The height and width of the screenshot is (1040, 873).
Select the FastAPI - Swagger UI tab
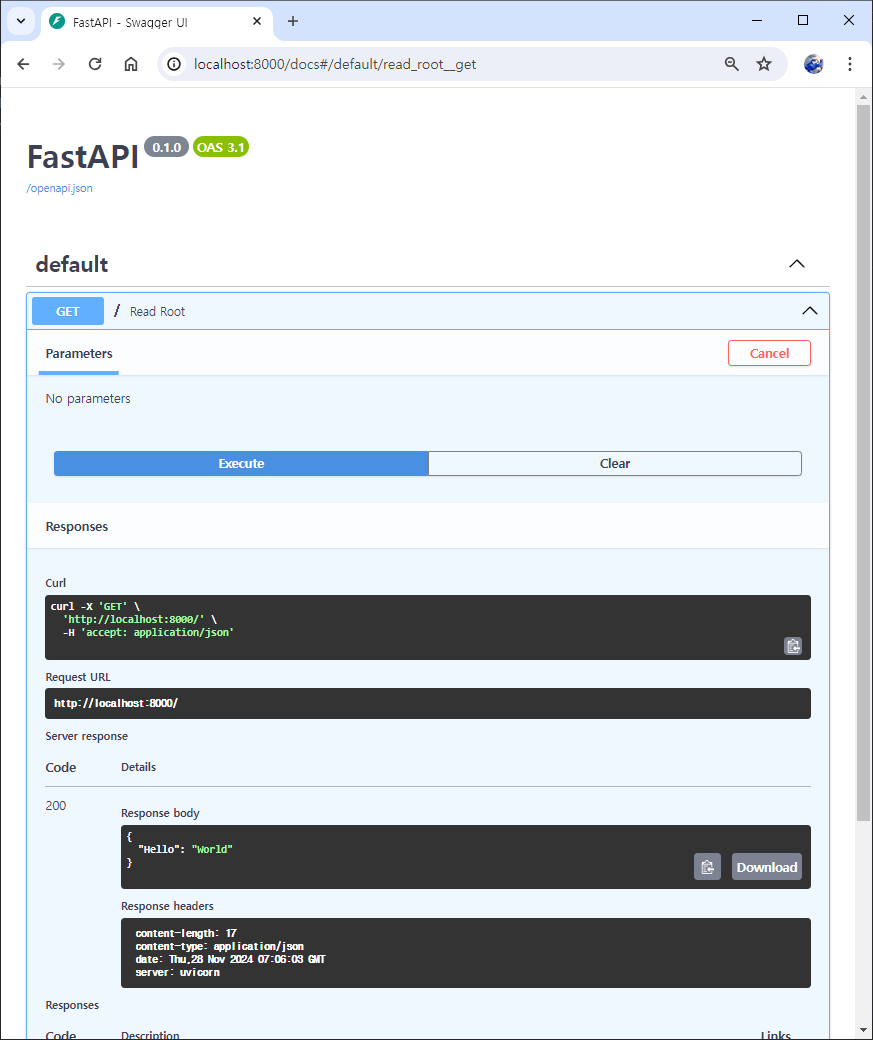(157, 22)
